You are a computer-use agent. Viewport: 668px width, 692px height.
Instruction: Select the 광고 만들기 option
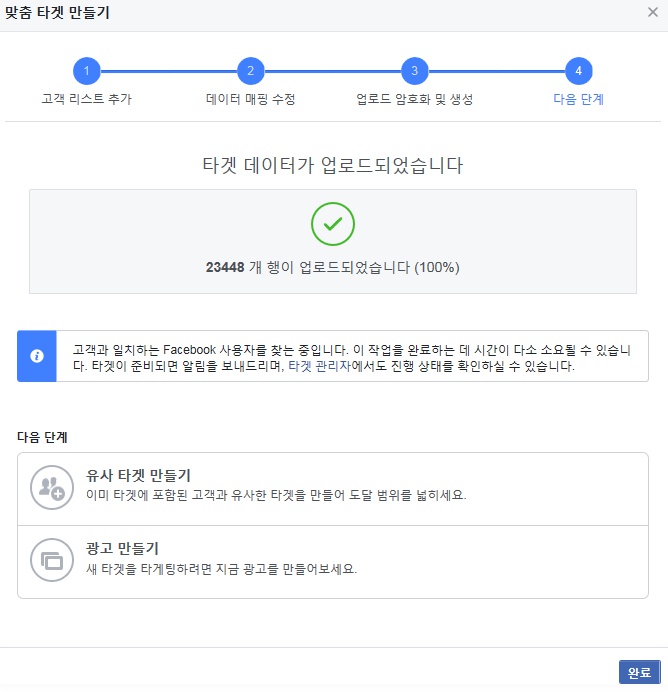tap(333, 562)
